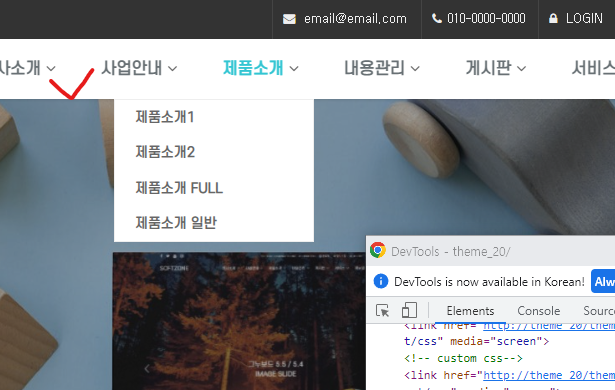
Task: Click the phone handset icon
Action: coord(437,18)
